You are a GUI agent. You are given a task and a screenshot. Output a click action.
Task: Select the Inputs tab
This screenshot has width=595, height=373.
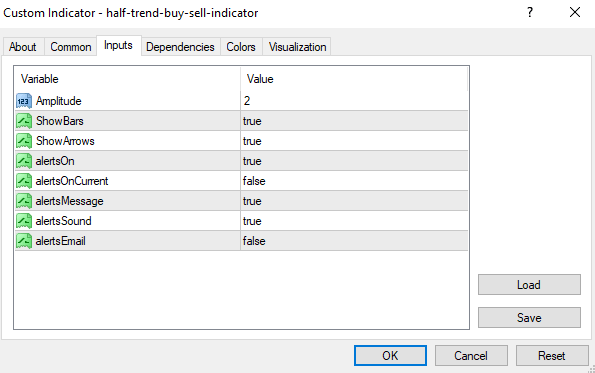coord(118,46)
